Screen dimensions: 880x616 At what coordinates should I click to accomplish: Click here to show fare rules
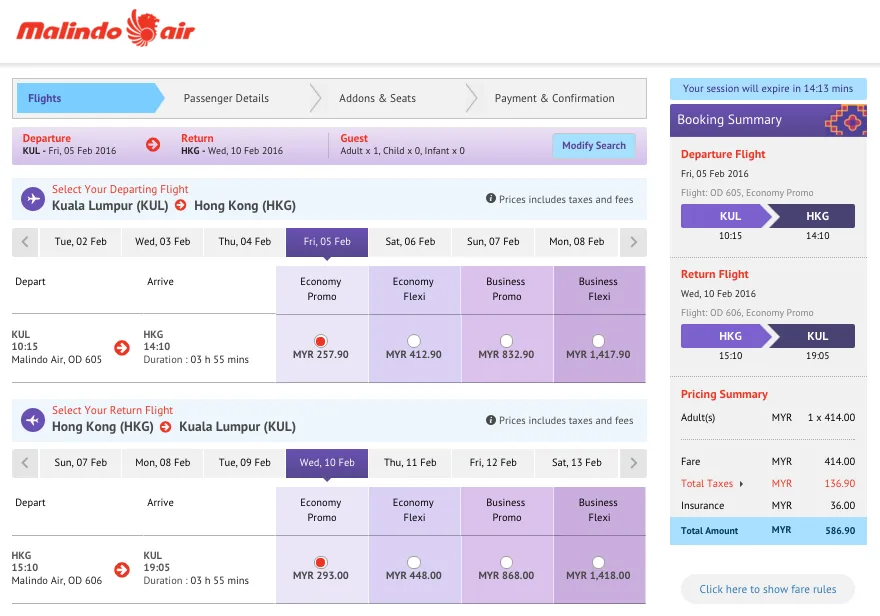tap(767, 589)
